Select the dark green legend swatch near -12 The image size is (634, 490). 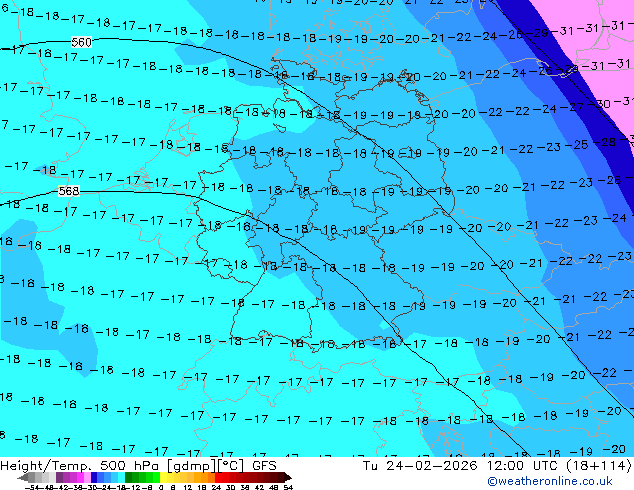pyautogui.click(x=129, y=477)
